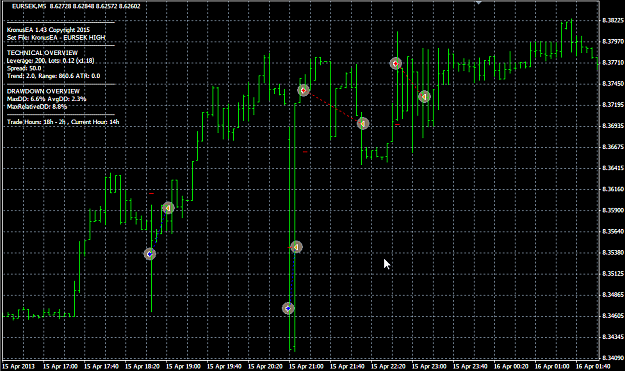This screenshot has width=625, height=371.
Task: Click the 8.35900 price axis label
Action: point(613,210)
